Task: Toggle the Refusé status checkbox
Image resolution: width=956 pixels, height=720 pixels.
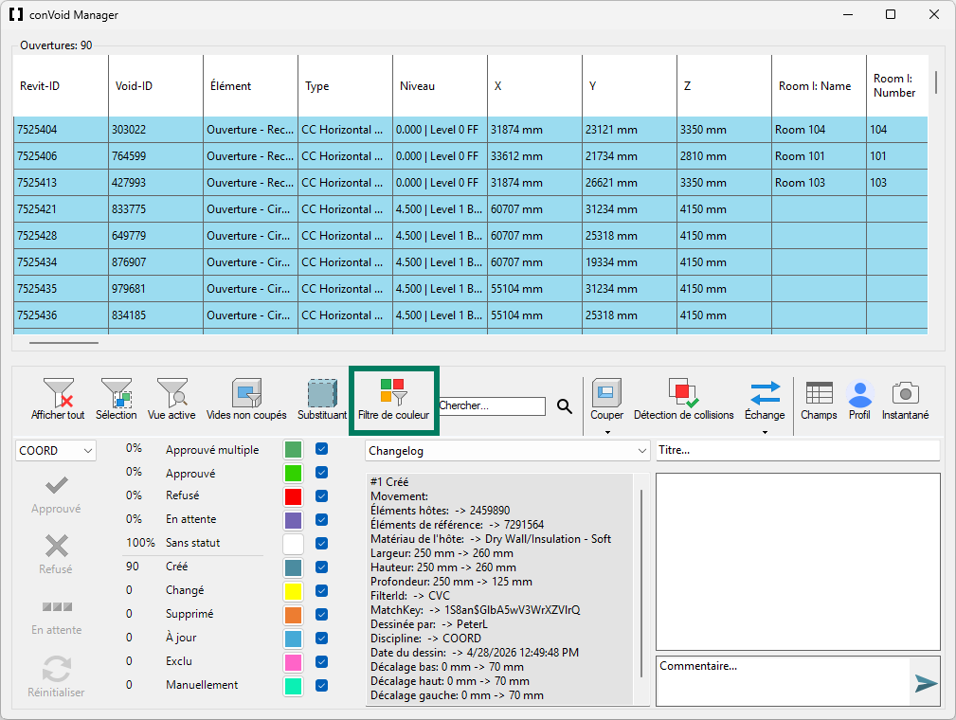Action: click(x=321, y=496)
